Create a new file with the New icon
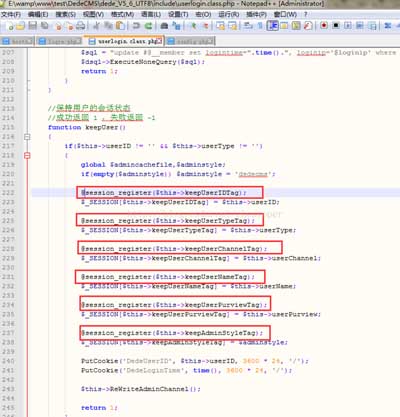Viewport: 400px width, 417px height. tap(10, 26)
